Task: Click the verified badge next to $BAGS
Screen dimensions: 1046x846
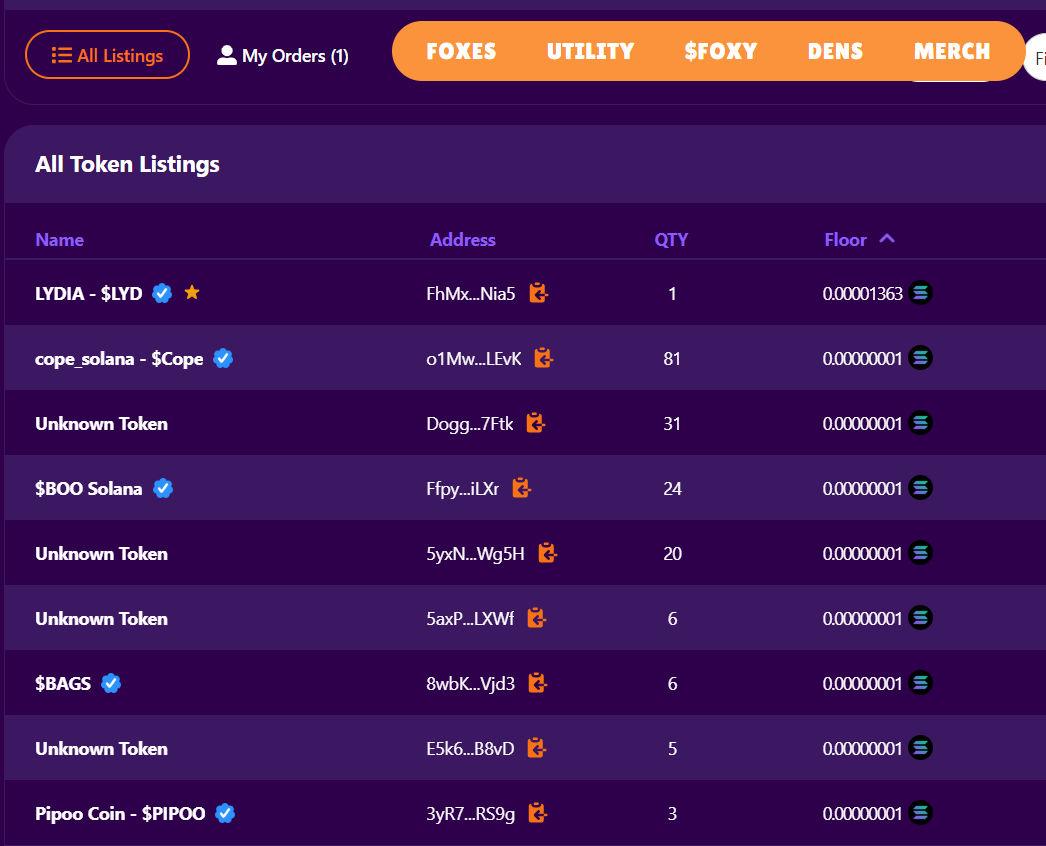Action: [111, 683]
